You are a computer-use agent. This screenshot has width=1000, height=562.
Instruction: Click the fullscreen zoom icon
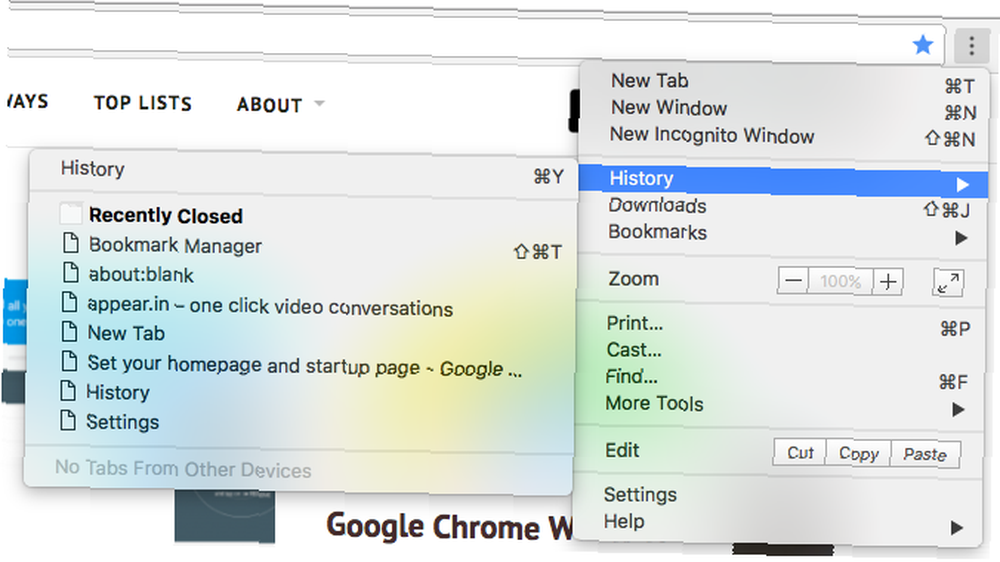click(x=948, y=283)
